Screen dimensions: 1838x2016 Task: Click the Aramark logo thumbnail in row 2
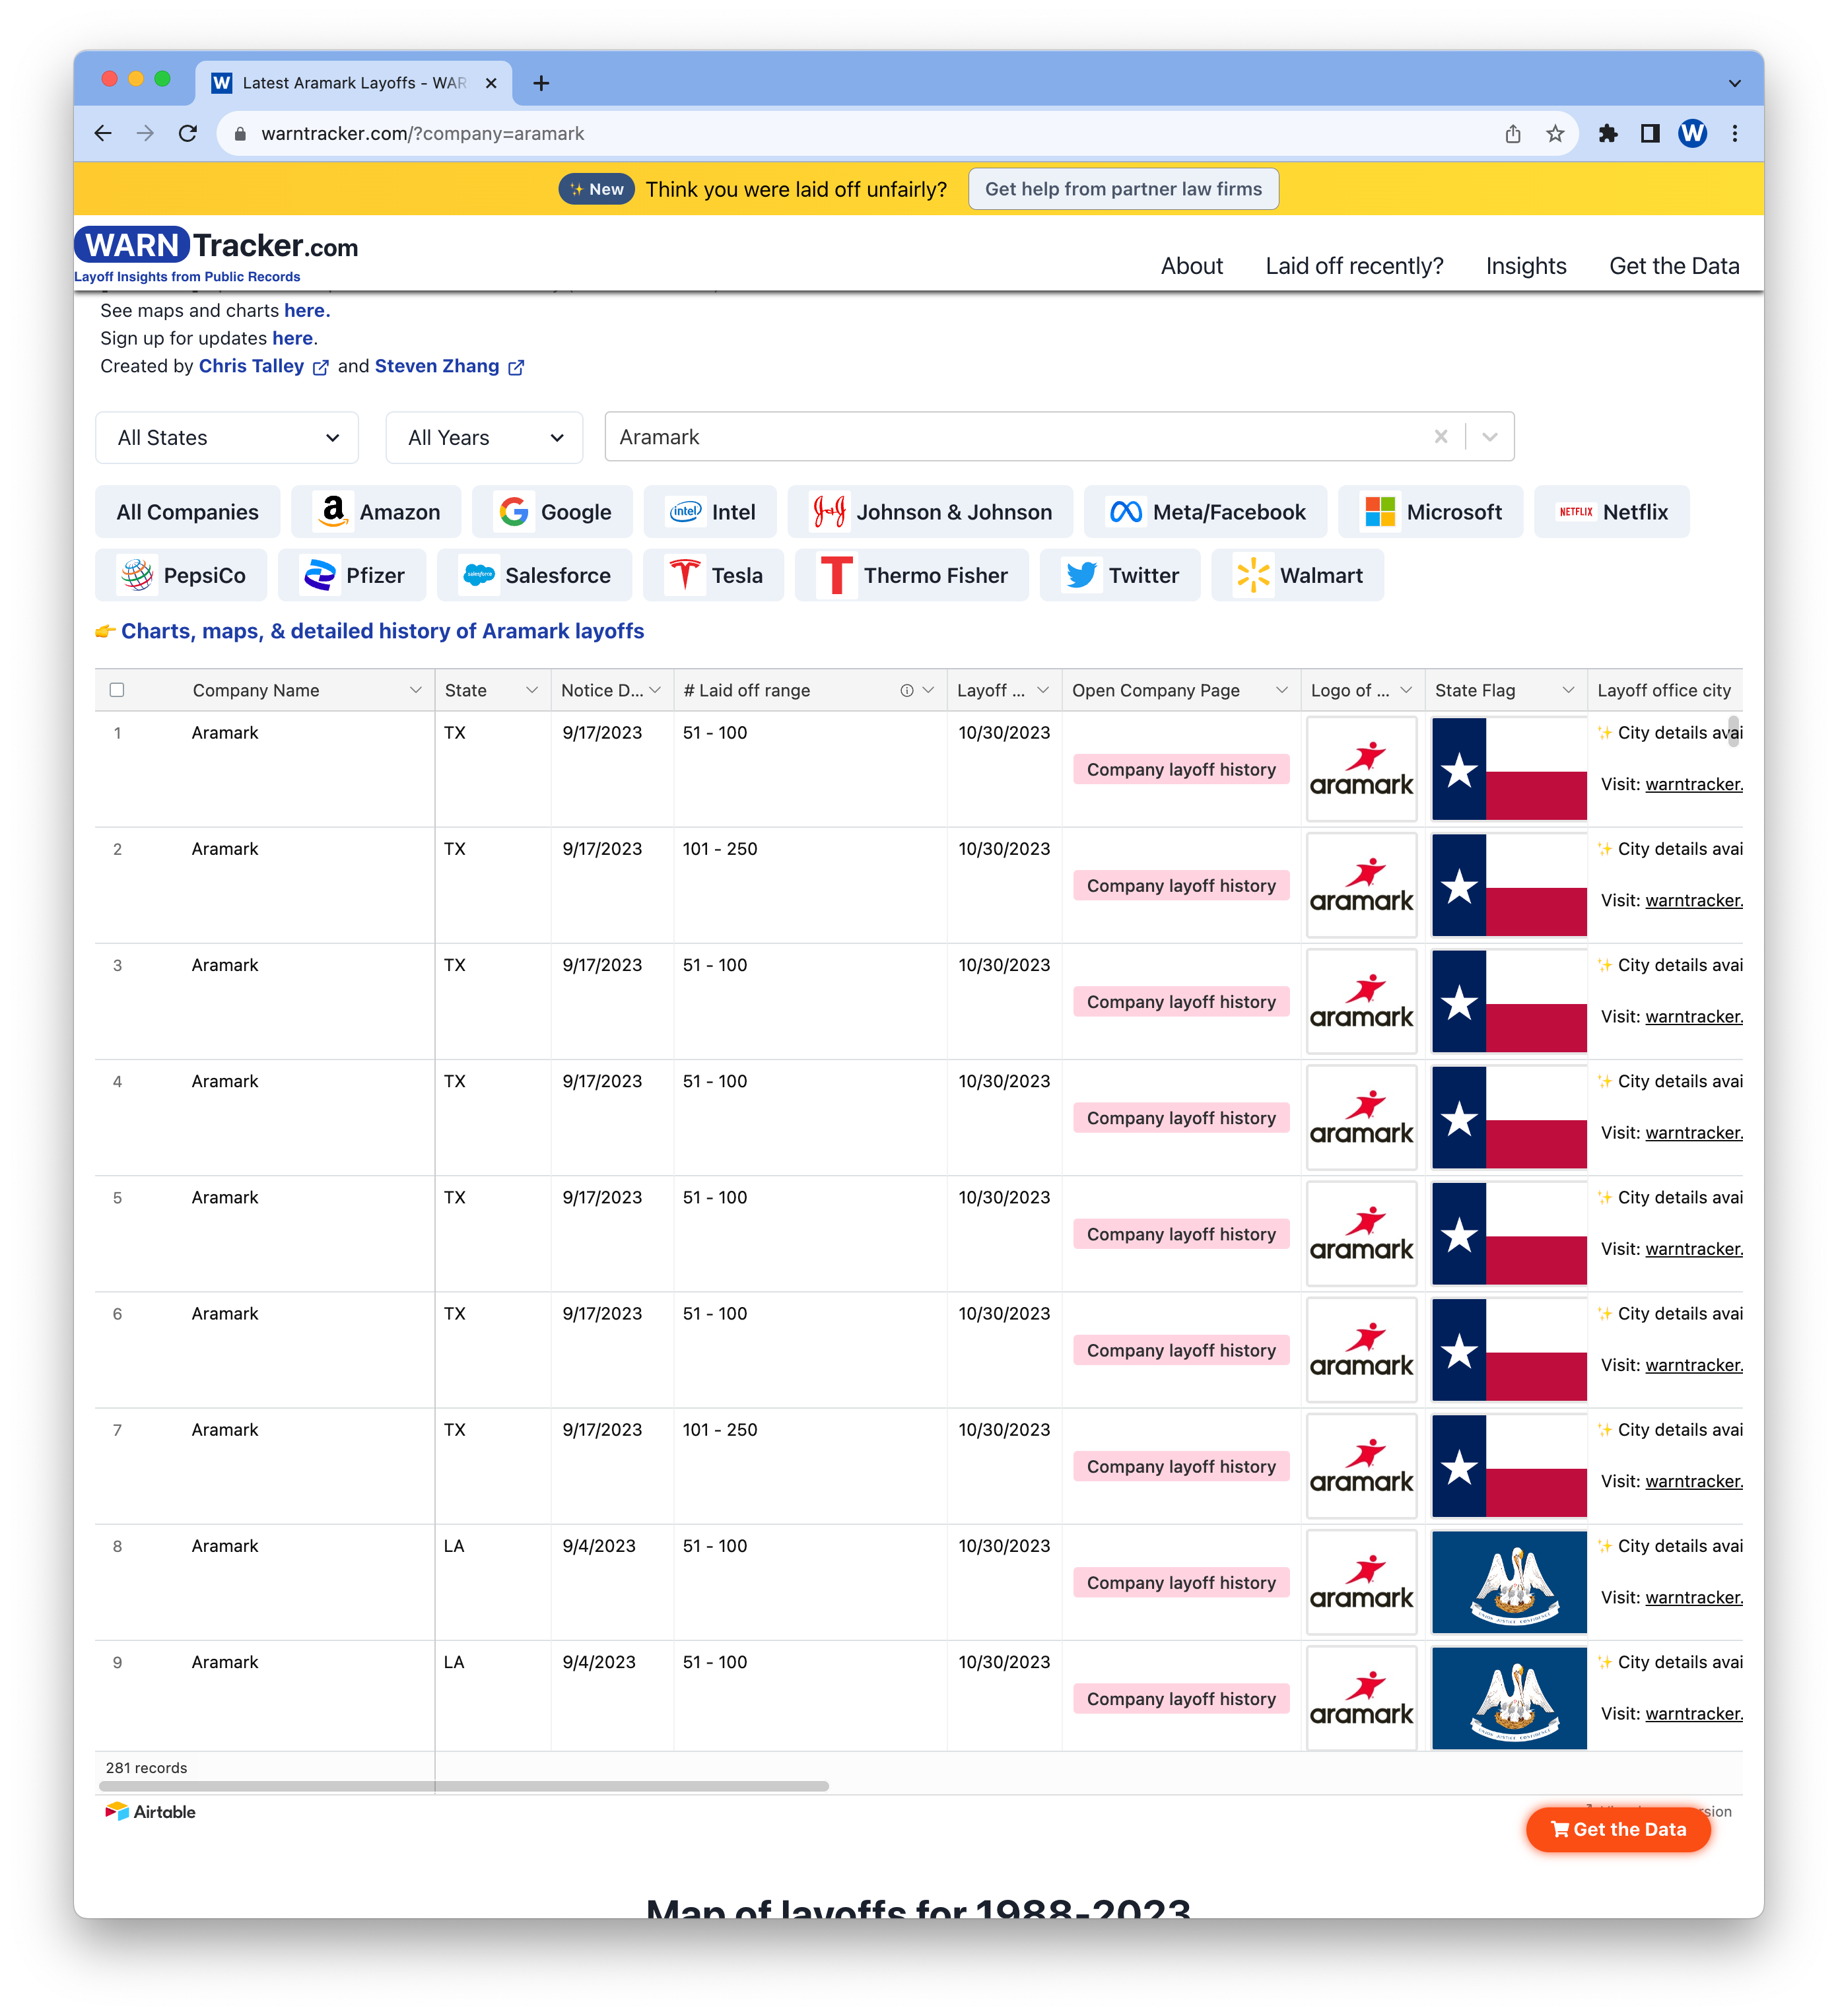1361,885
